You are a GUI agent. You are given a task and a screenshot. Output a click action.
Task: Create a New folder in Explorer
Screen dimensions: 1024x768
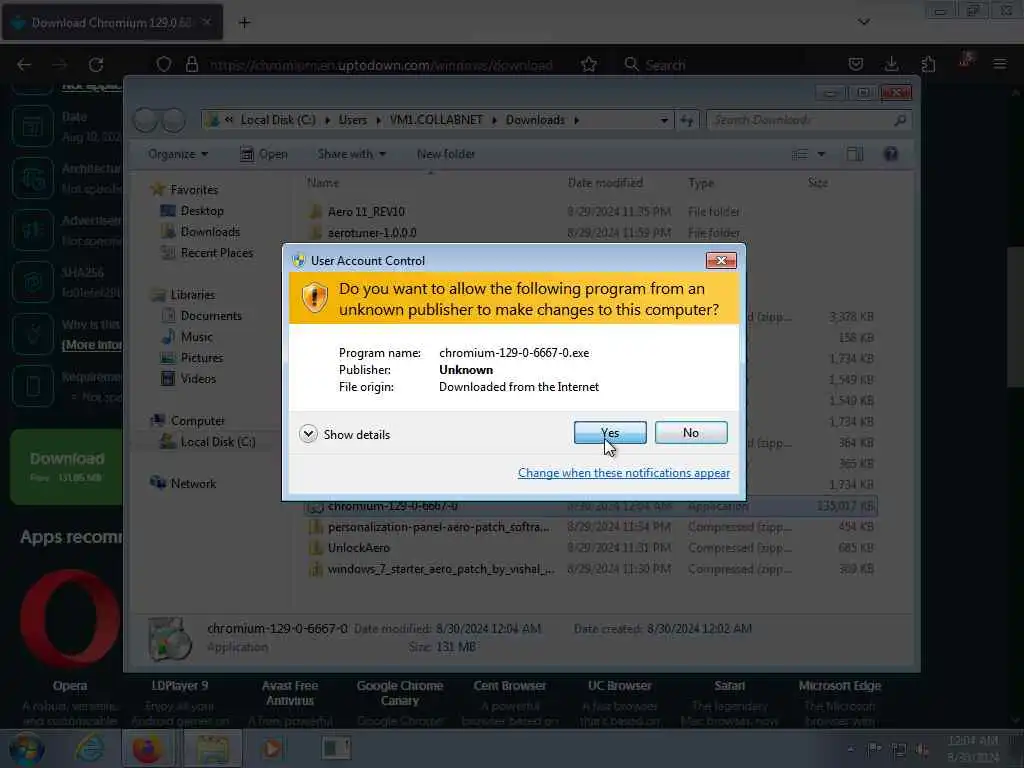tap(446, 154)
